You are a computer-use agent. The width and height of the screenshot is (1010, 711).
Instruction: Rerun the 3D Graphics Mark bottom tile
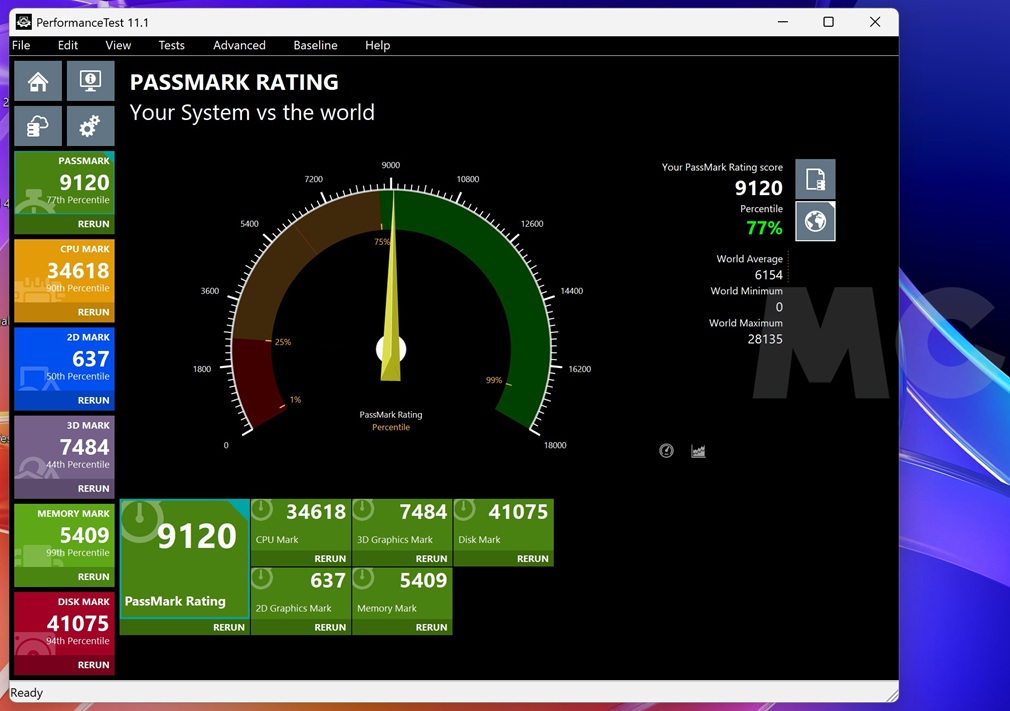click(x=431, y=559)
